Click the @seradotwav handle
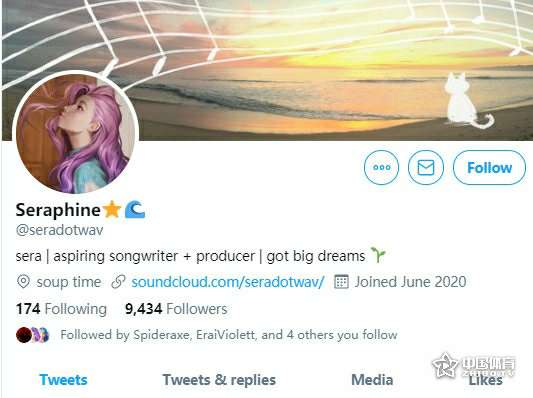Screen dimensions: 533x398 point(59,230)
